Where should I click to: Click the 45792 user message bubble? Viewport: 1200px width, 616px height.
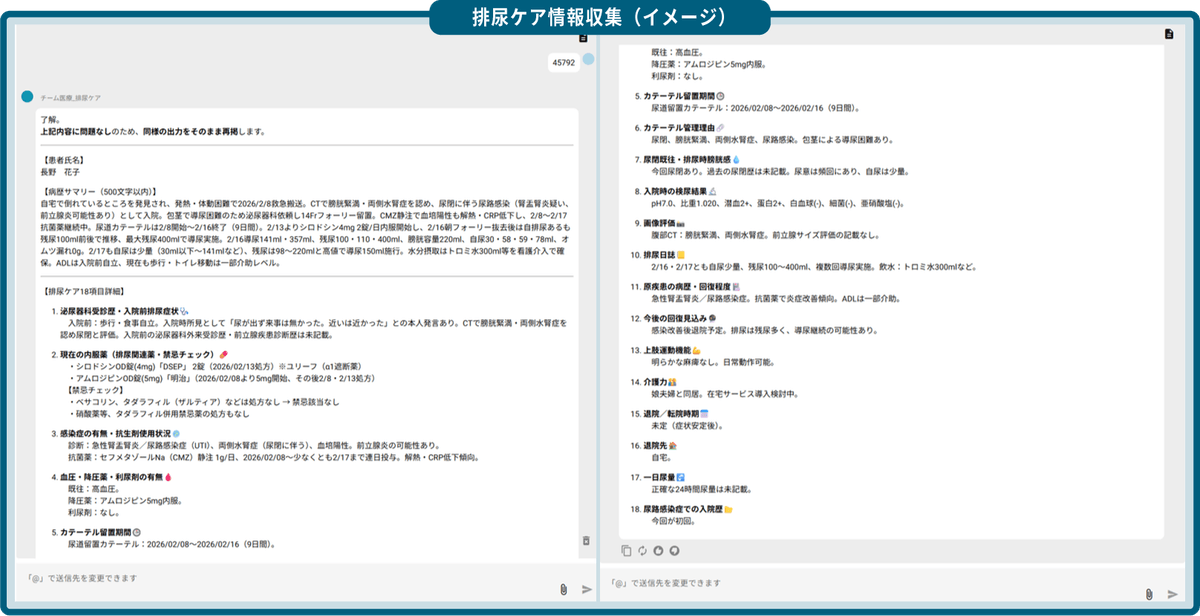coord(564,63)
